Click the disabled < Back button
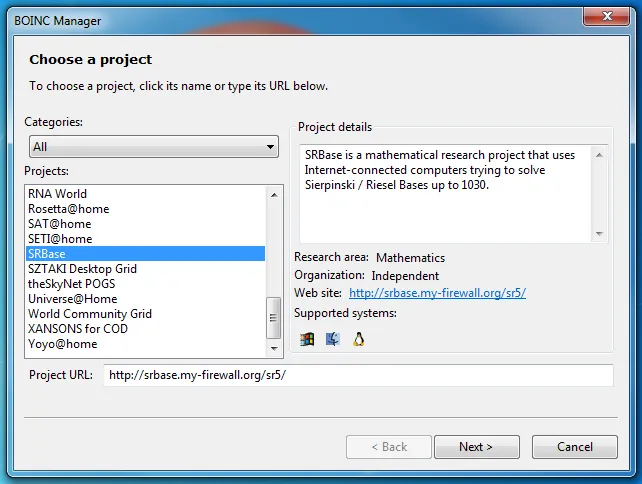The width and height of the screenshot is (642, 484). (389, 447)
